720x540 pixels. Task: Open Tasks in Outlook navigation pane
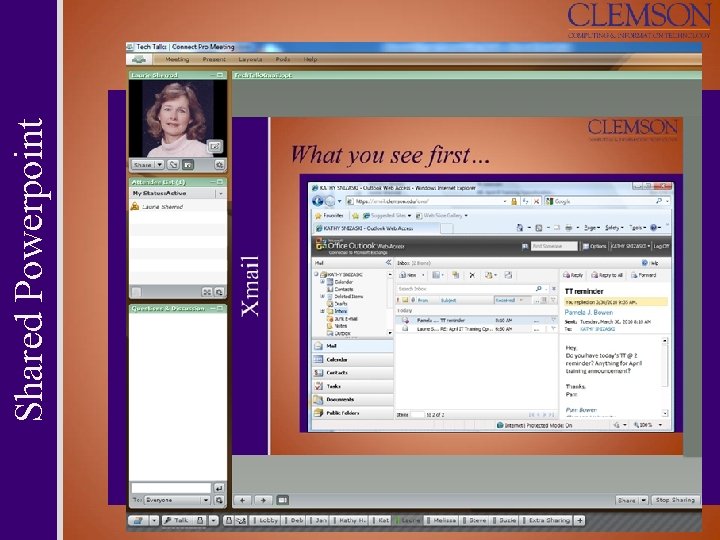tap(353, 386)
